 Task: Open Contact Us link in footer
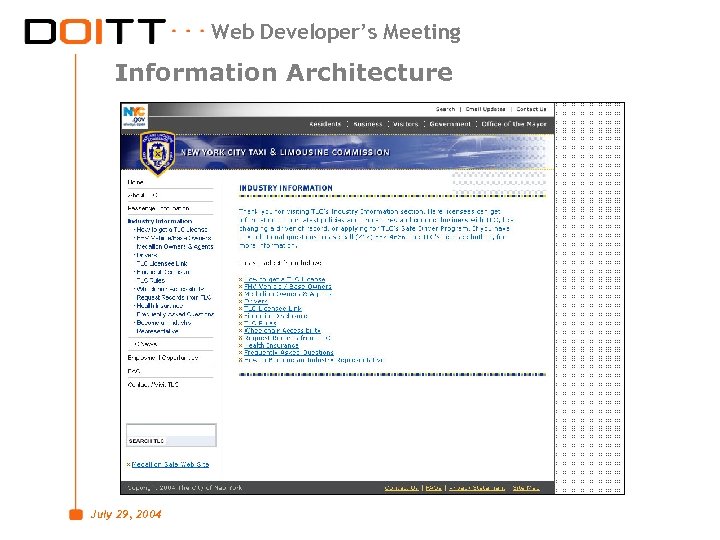coord(402,488)
